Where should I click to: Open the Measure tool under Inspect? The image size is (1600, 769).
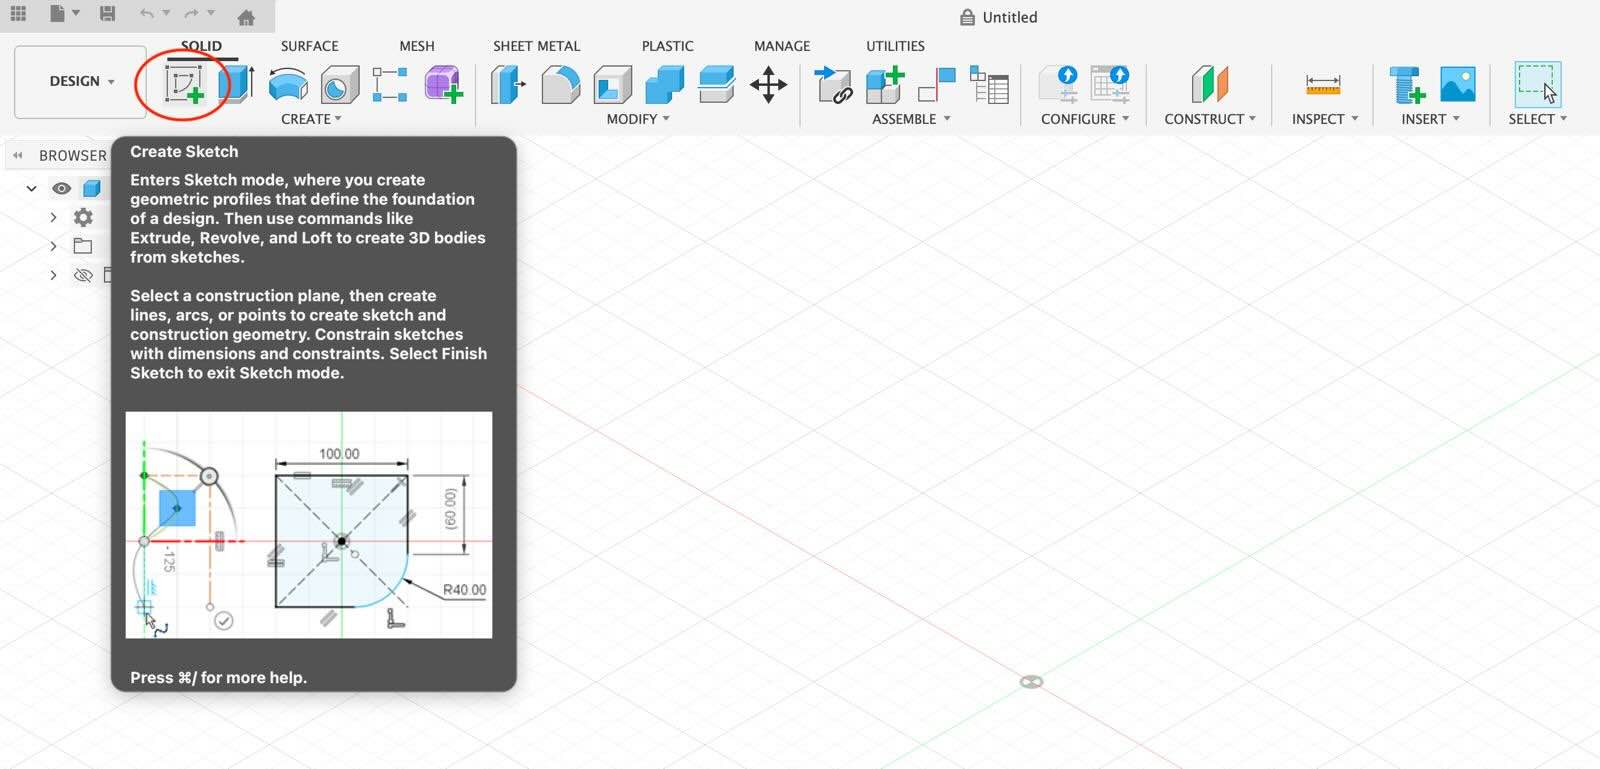1322,86
